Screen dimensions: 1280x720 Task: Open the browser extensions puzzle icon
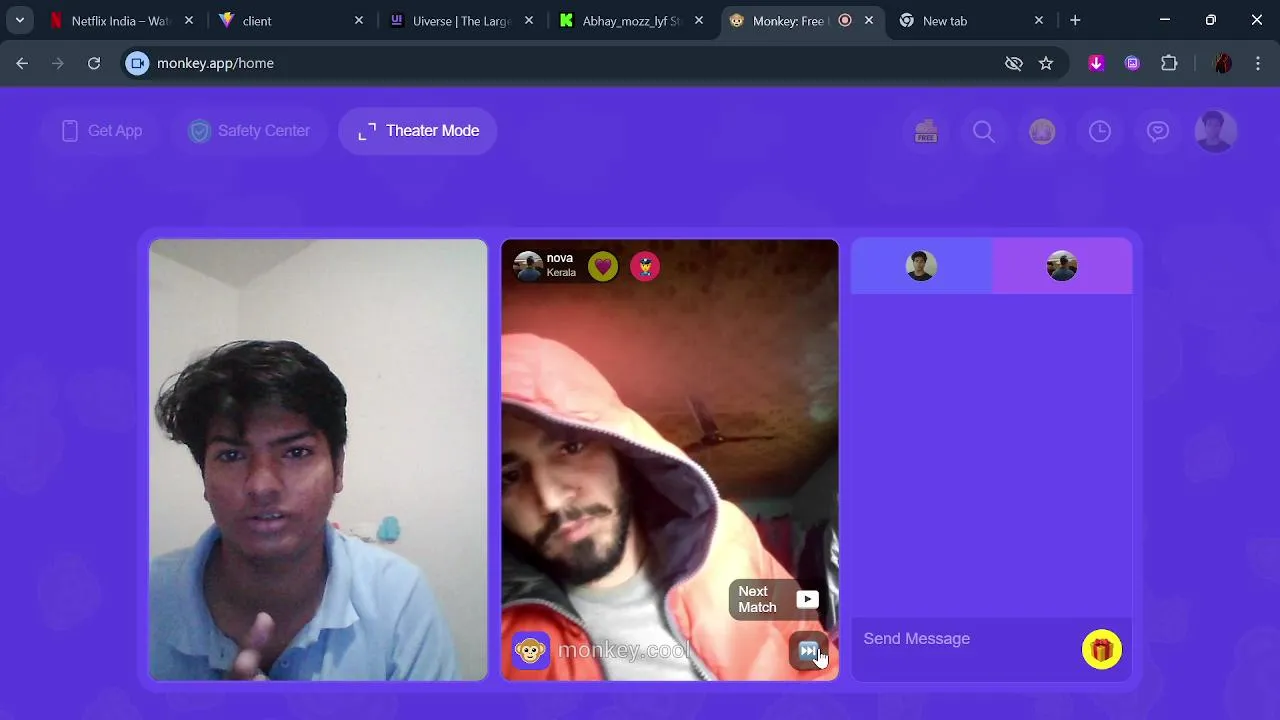[1169, 63]
